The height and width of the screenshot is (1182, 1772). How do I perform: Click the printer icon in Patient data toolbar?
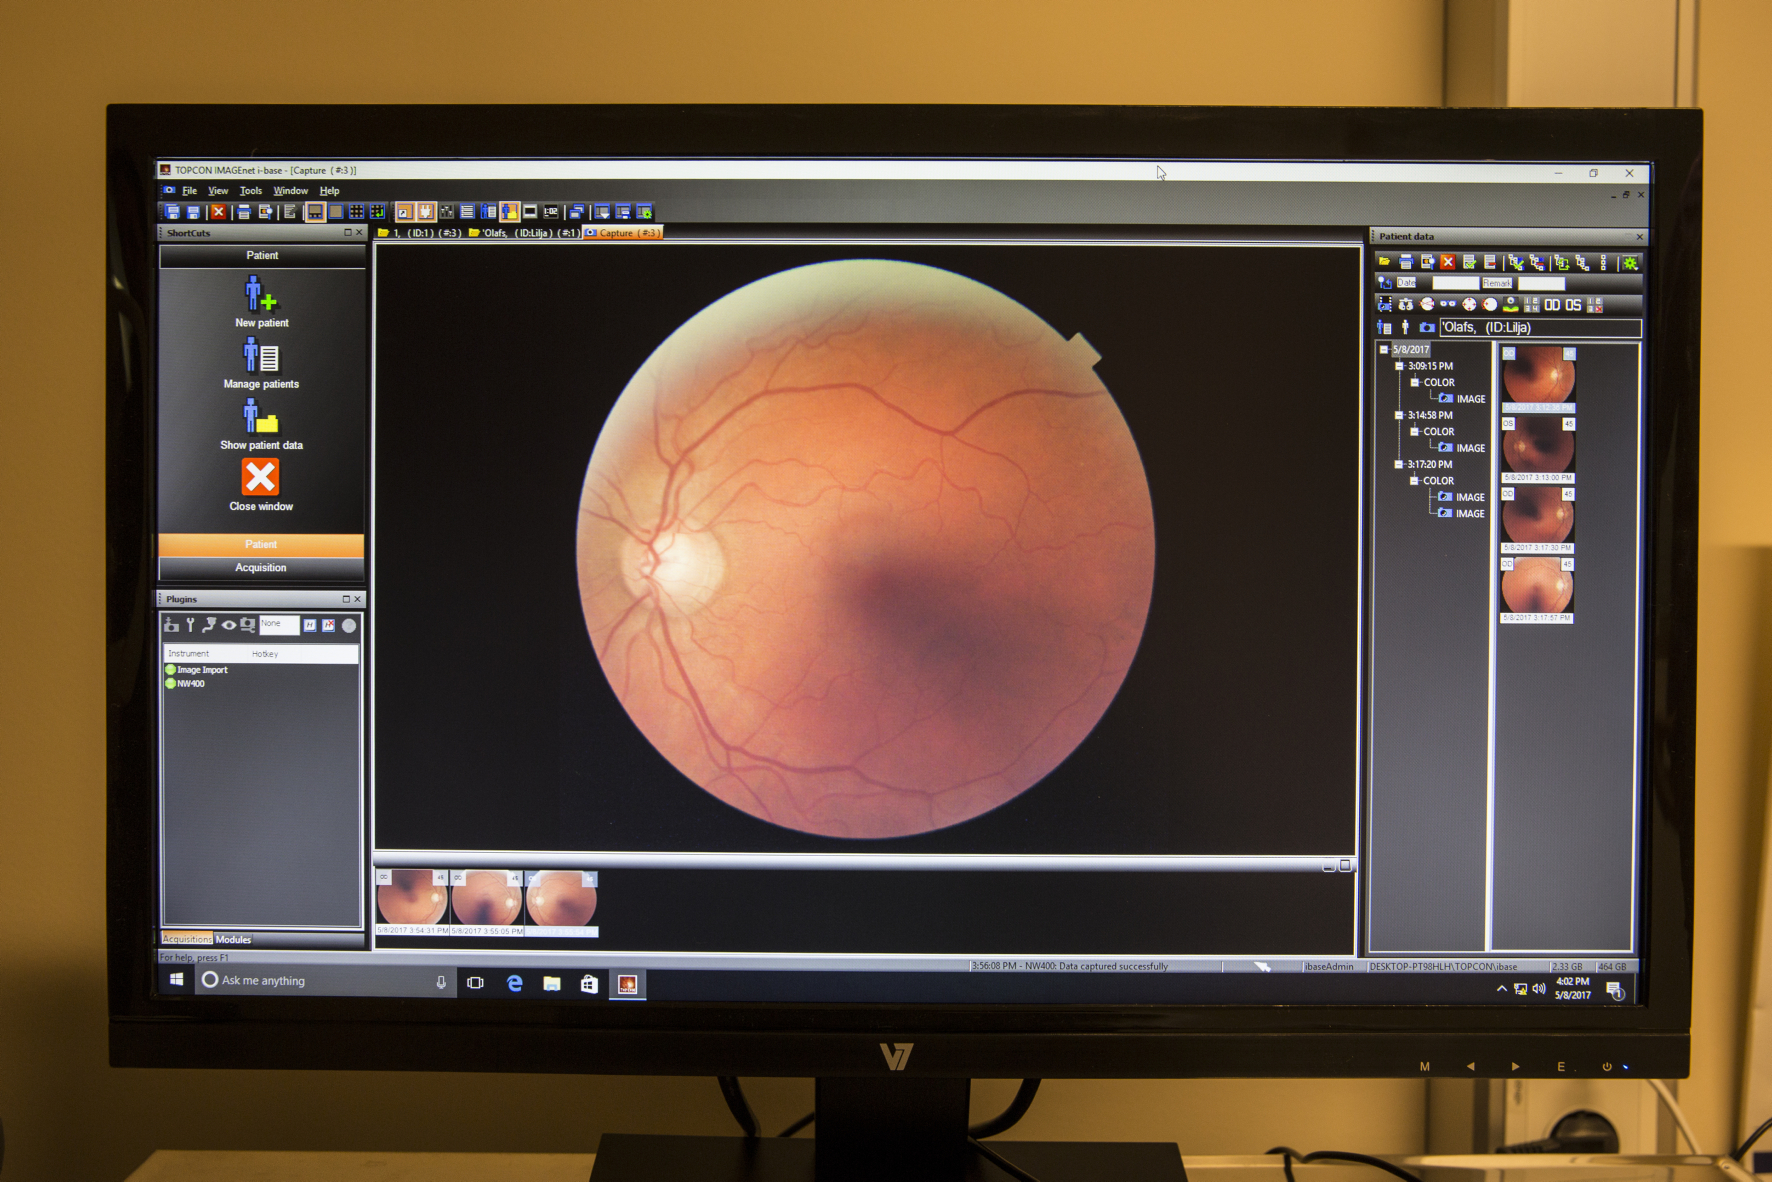pyautogui.click(x=1405, y=263)
